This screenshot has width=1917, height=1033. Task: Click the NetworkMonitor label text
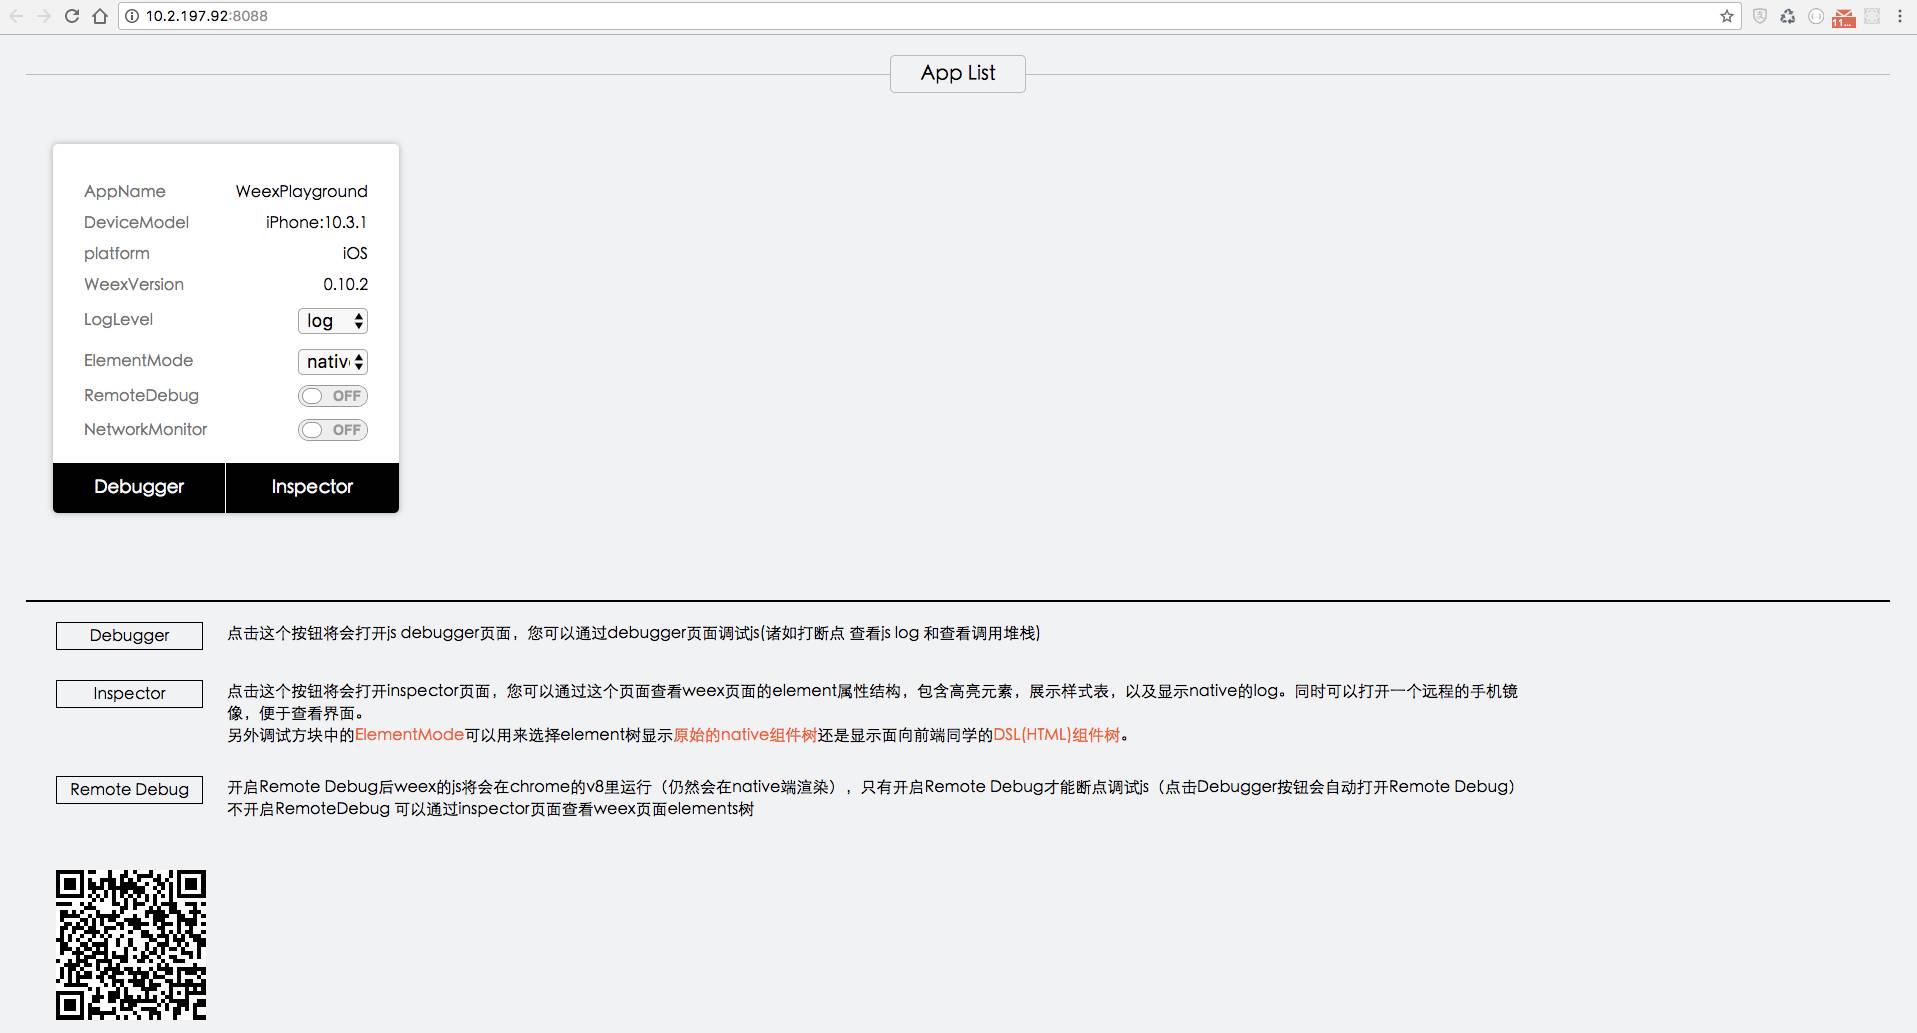tap(145, 430)
